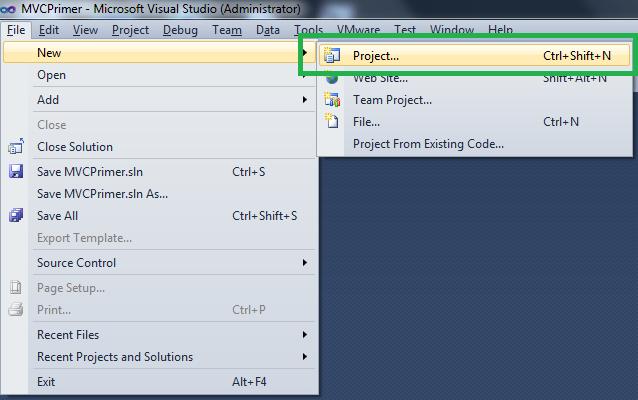The width and height of the screenshot is (638, 400).
Task: Click Save MVCPrimer.sln As
Action: (102, 194)
